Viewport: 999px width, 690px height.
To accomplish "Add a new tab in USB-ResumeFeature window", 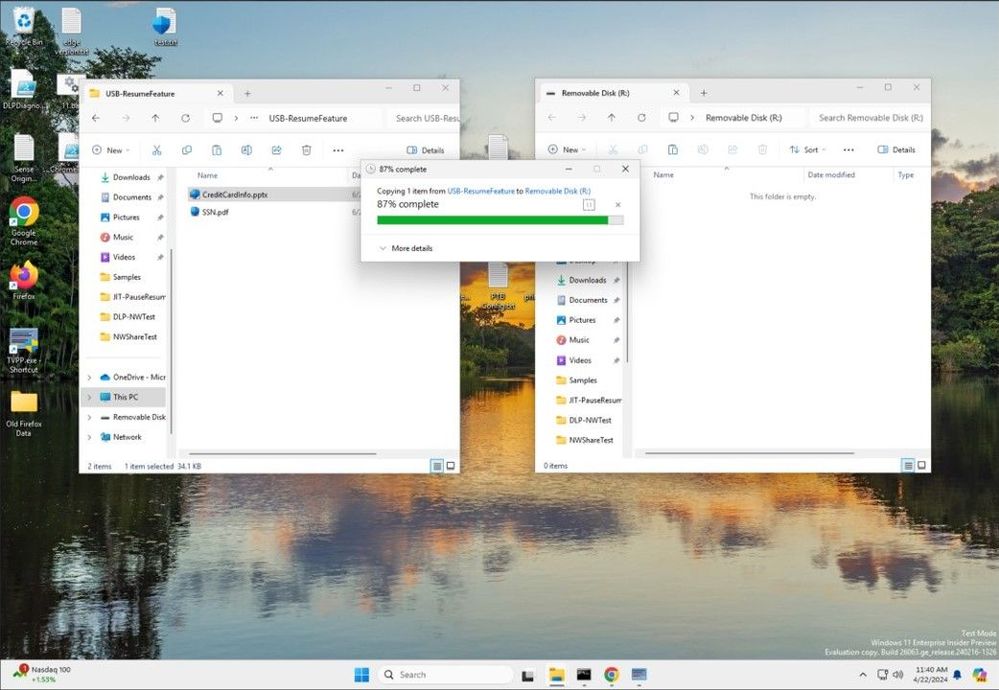I will (247, 93).
